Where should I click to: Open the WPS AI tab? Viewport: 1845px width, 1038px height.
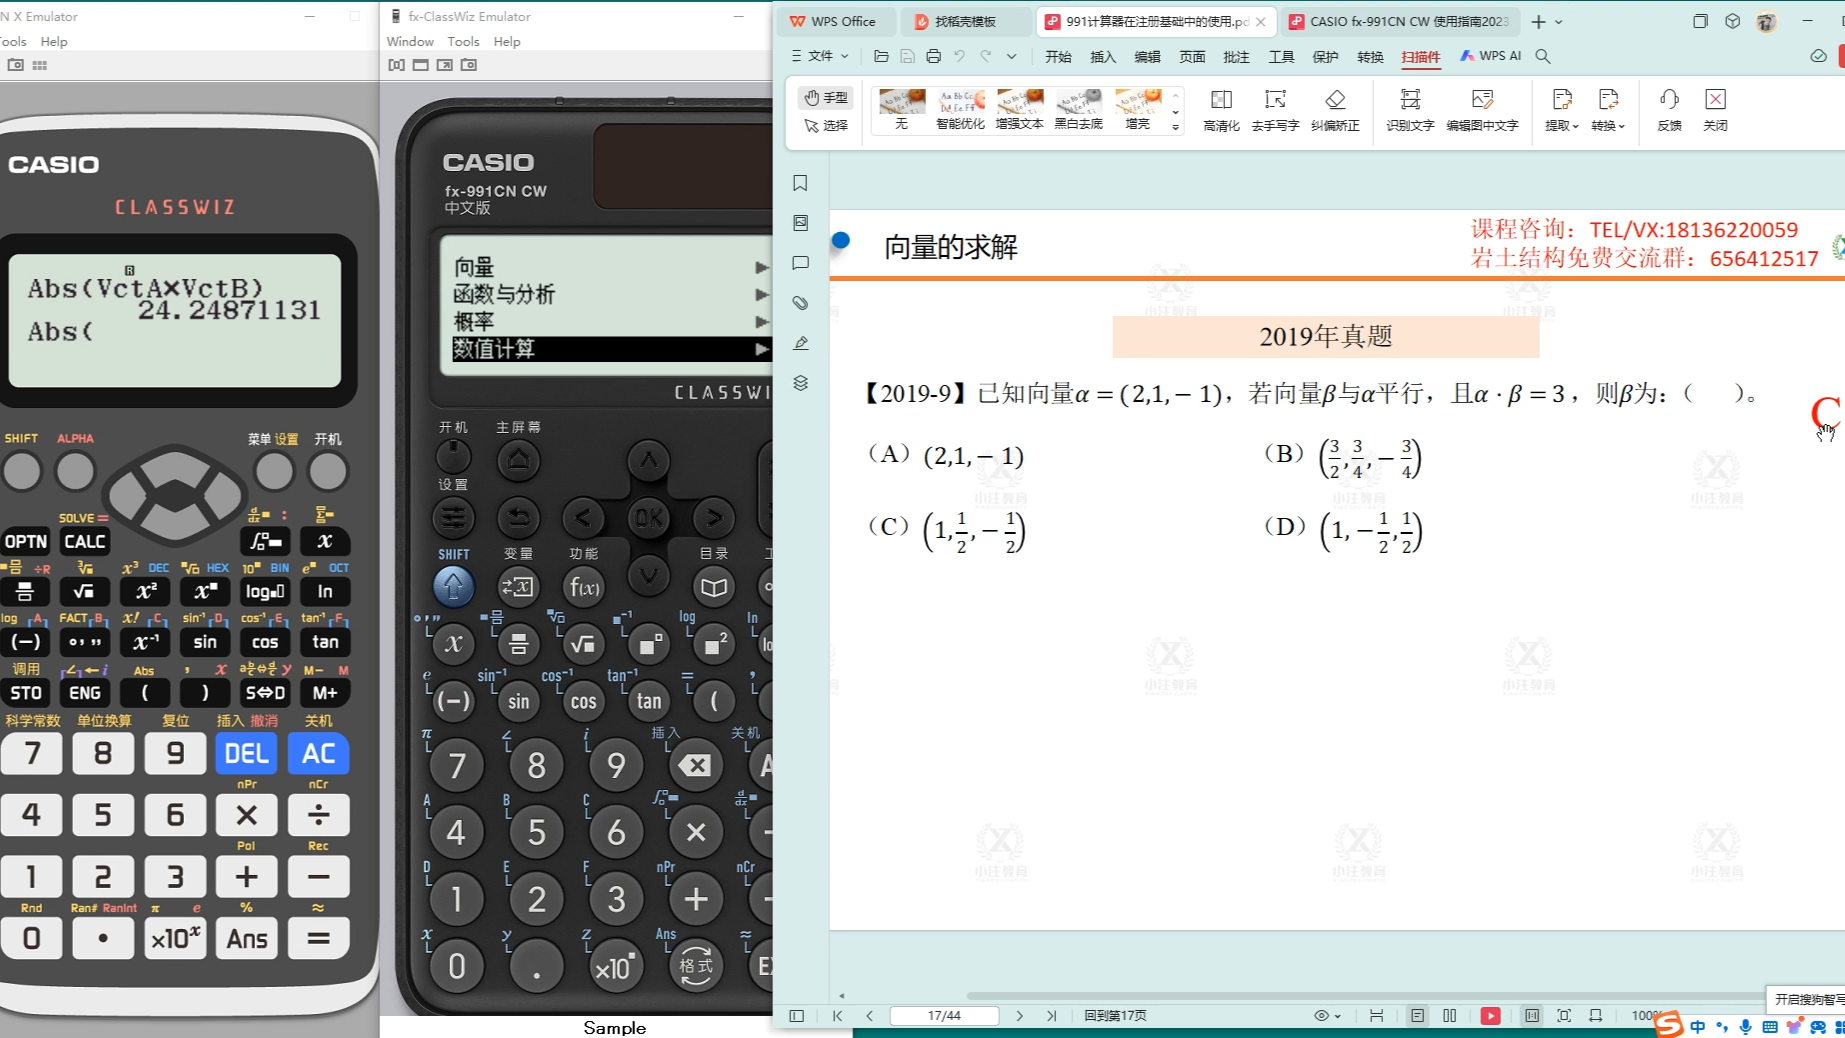click(1491, 56)
